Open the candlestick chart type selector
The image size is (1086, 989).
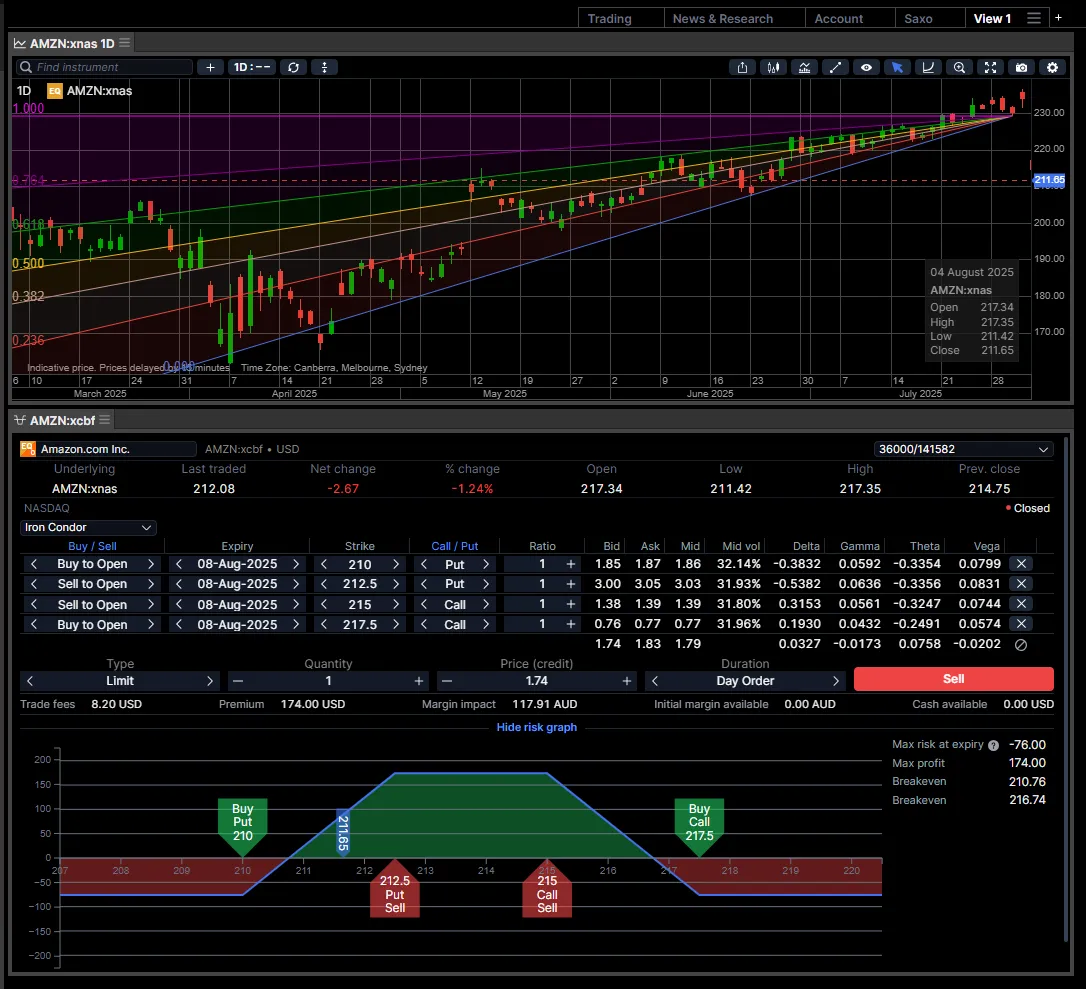point(773,67)
